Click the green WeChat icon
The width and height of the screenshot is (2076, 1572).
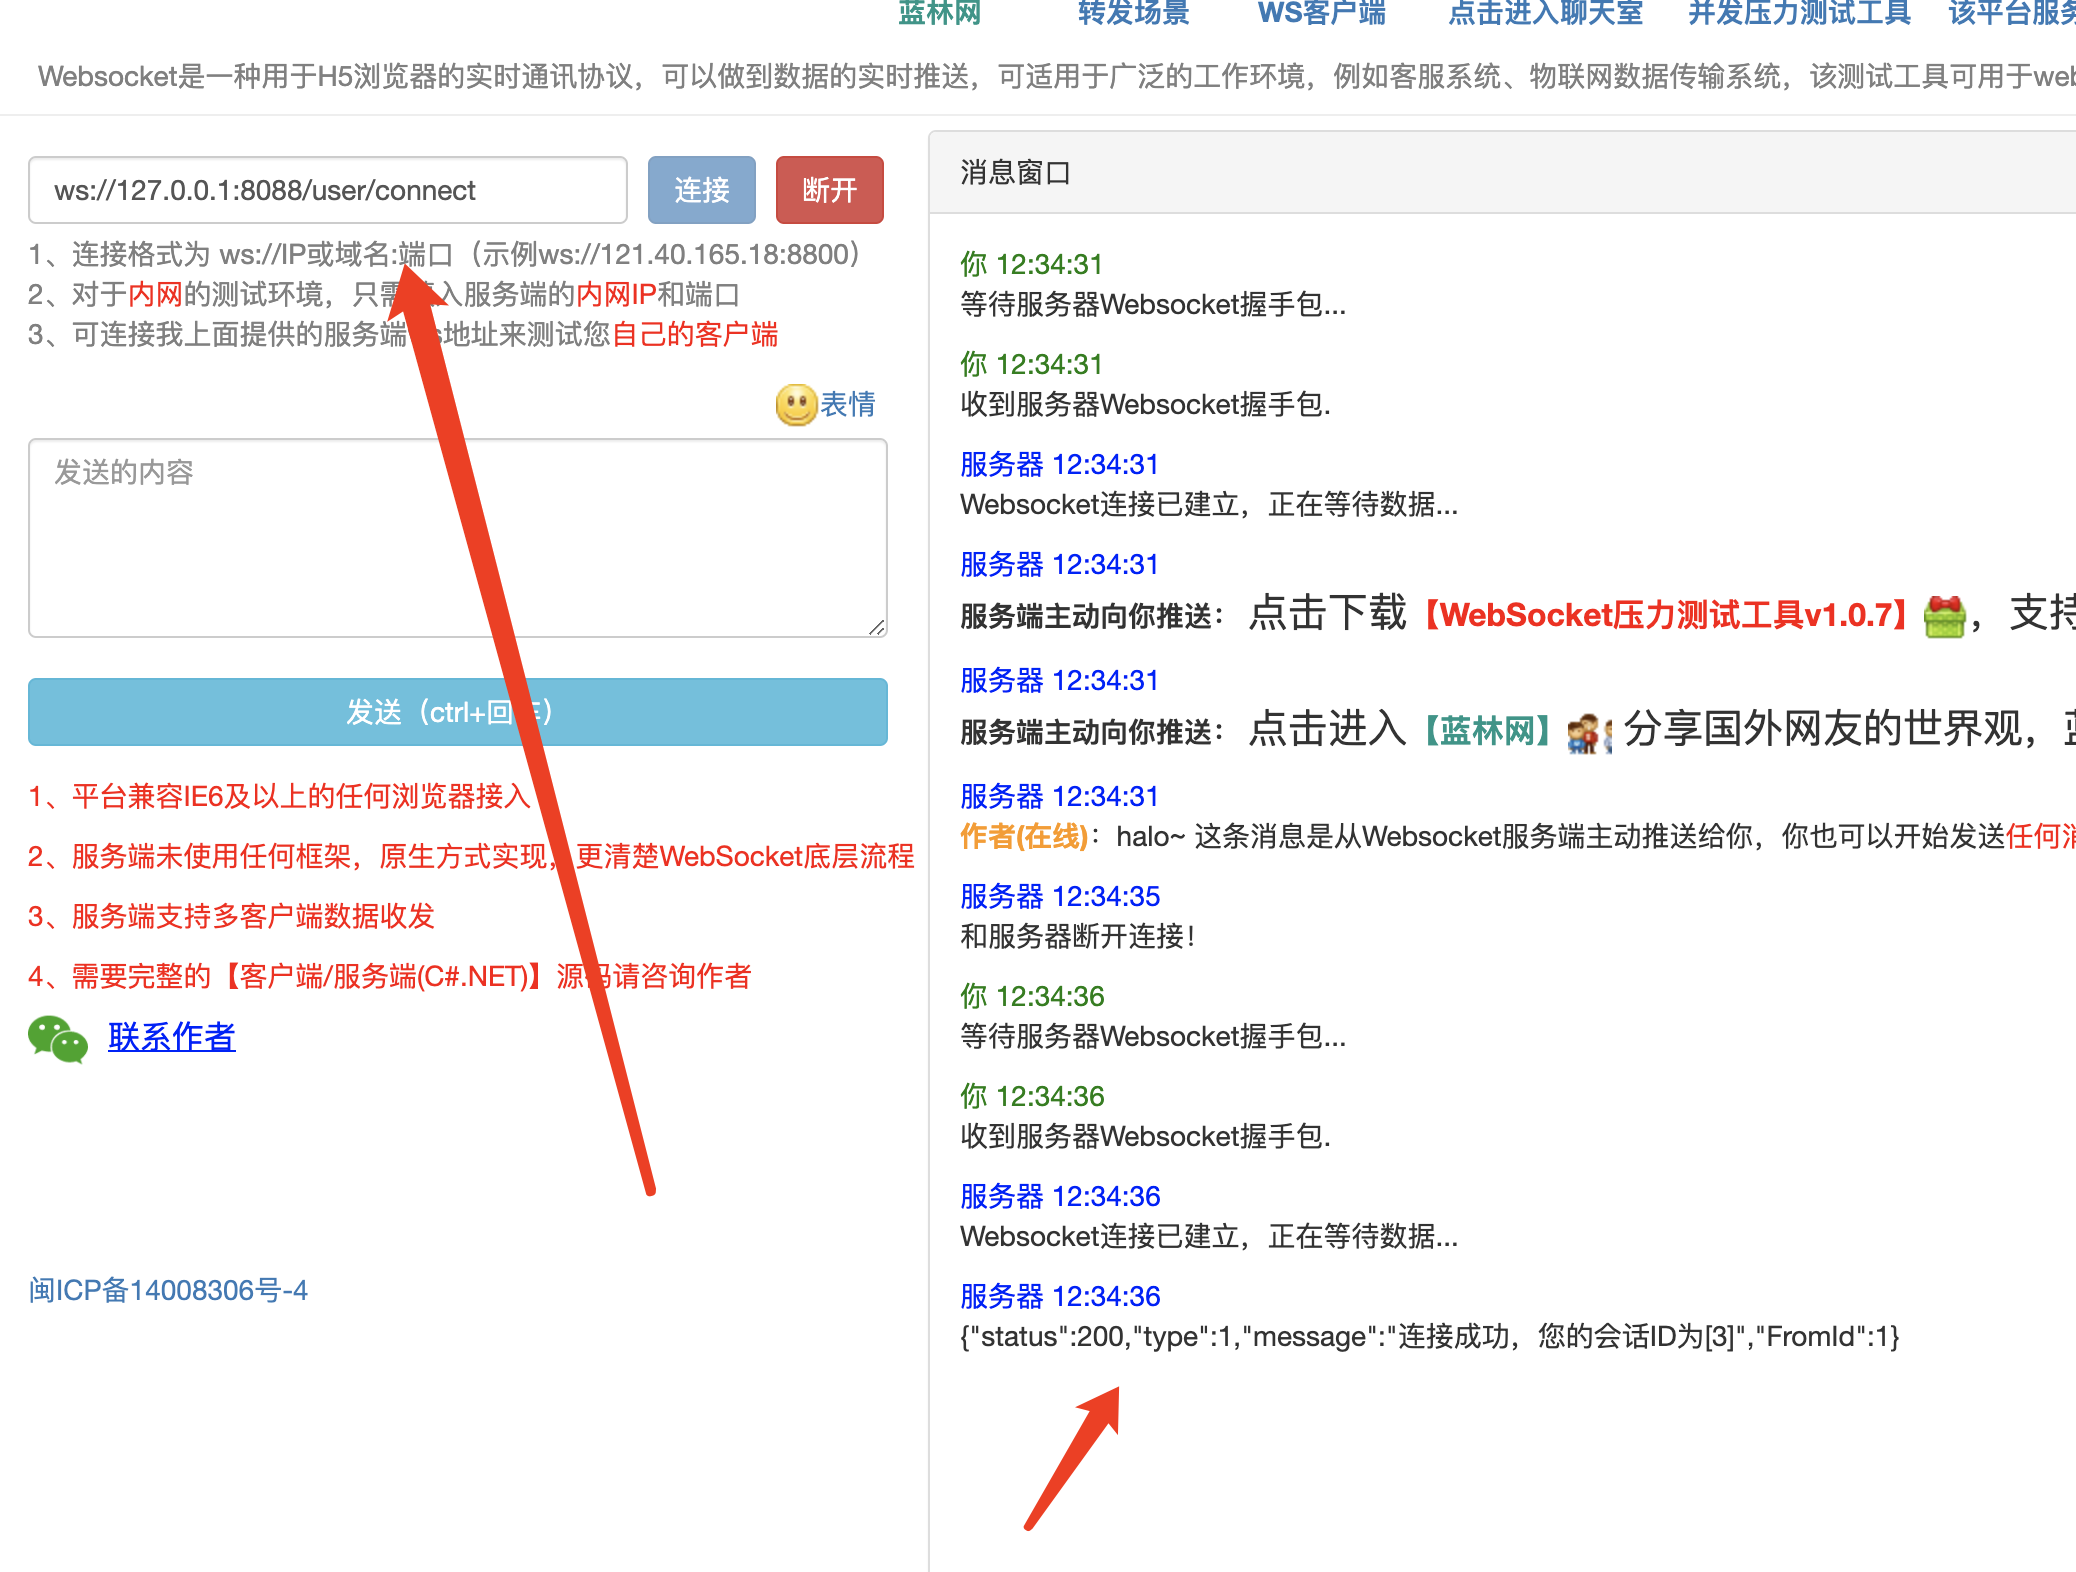58,1039
